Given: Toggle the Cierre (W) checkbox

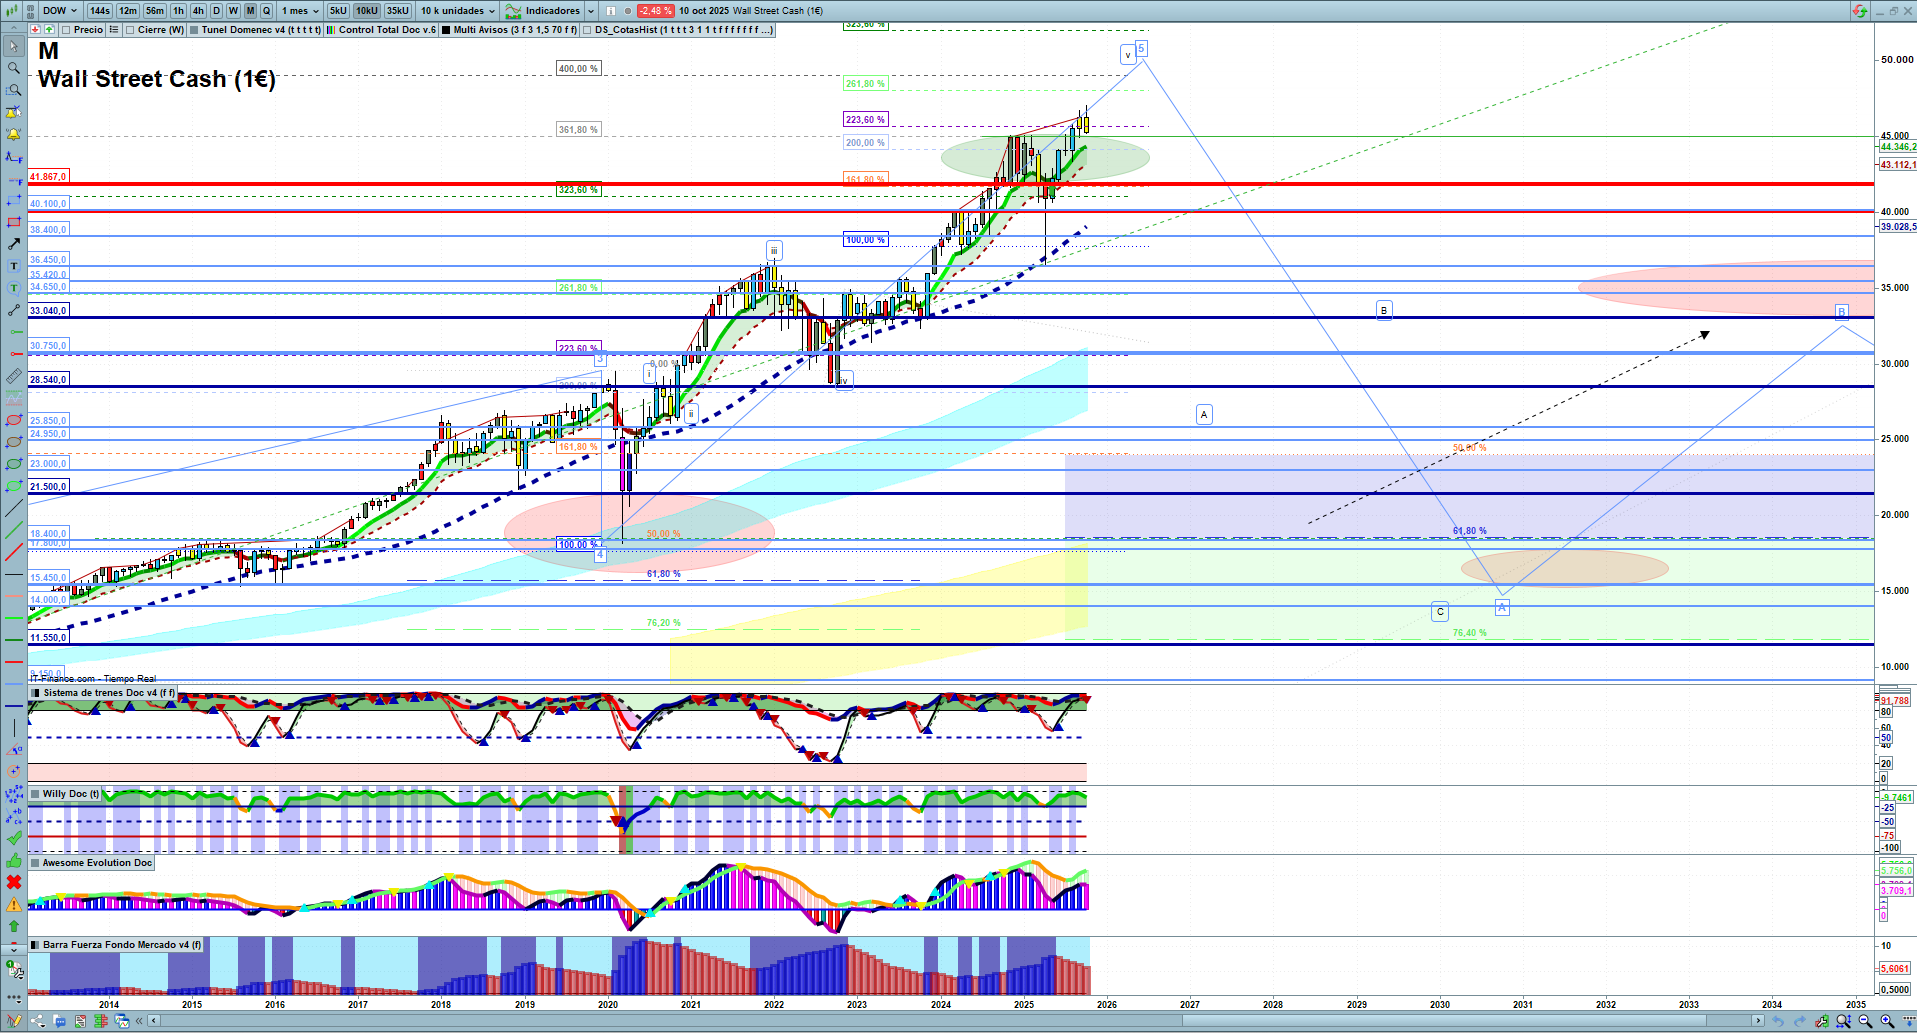Looking at the screenshot, I should 130,30.
